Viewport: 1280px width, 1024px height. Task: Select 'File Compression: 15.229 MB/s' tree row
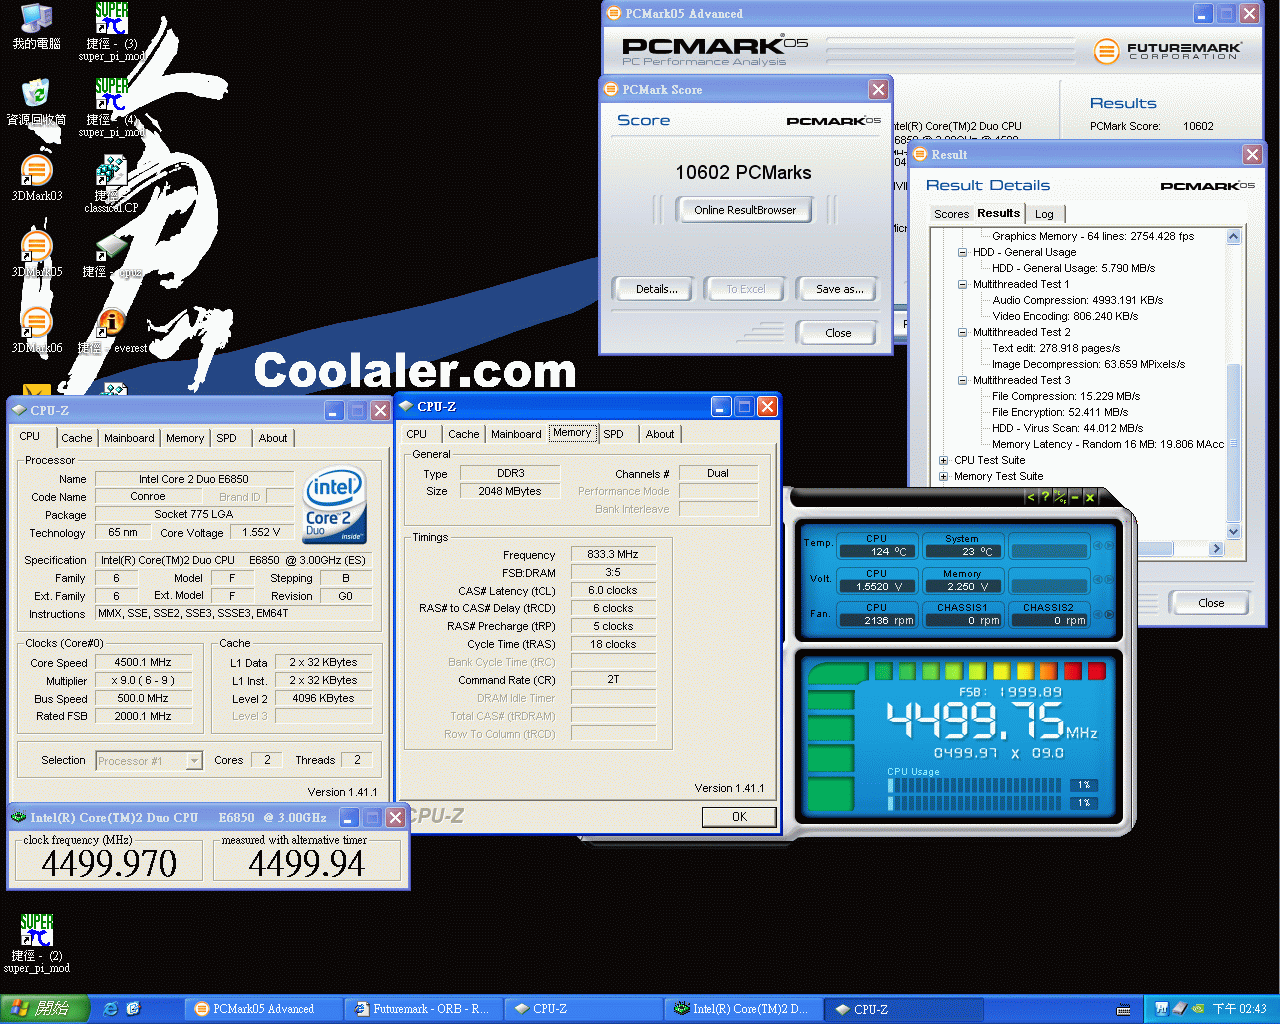click(1066, 396)
